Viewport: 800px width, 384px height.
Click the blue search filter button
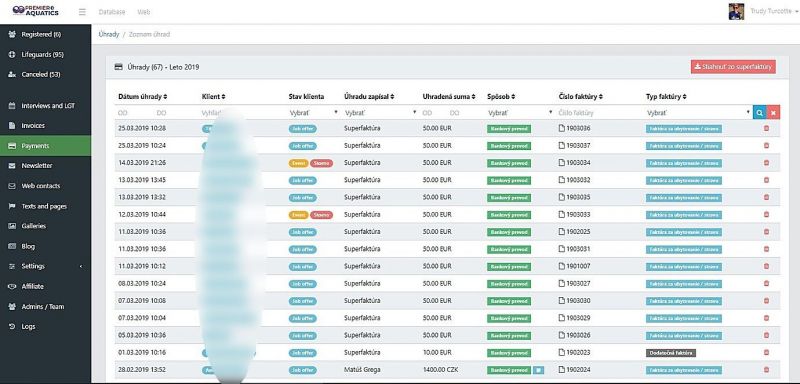tap(759, 113)
